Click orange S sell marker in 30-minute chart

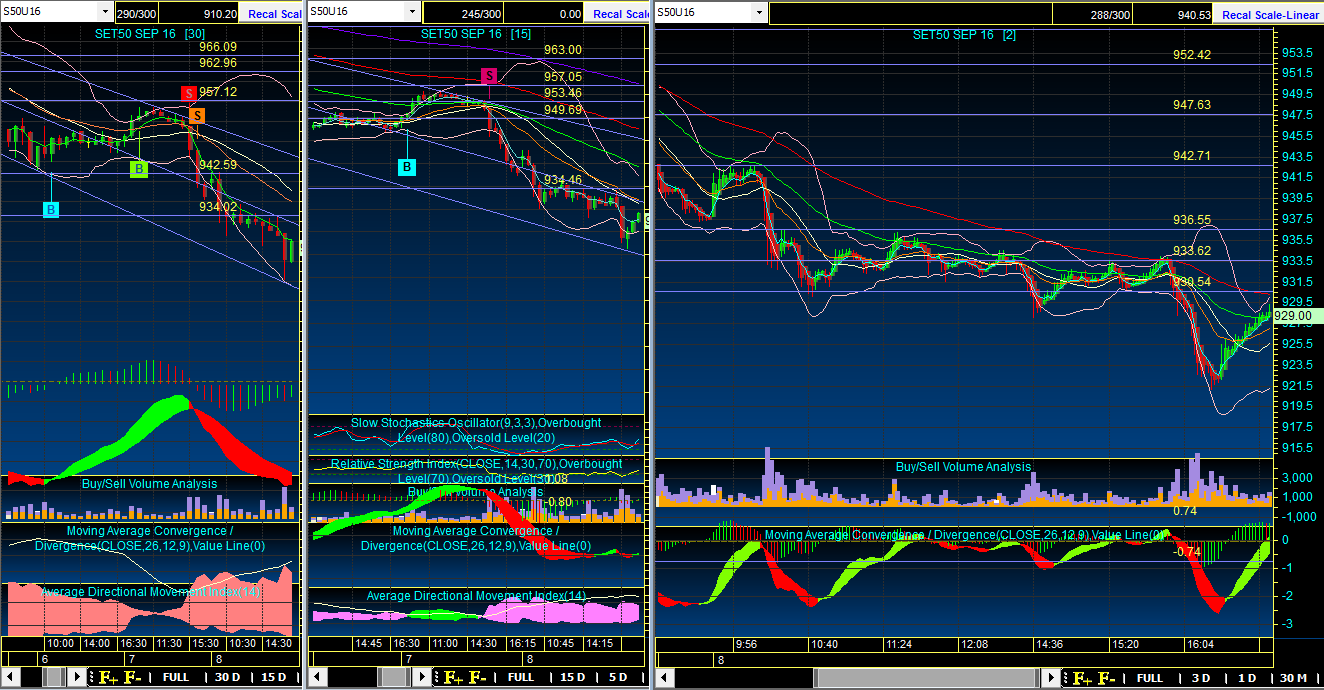tap(197, 116)
